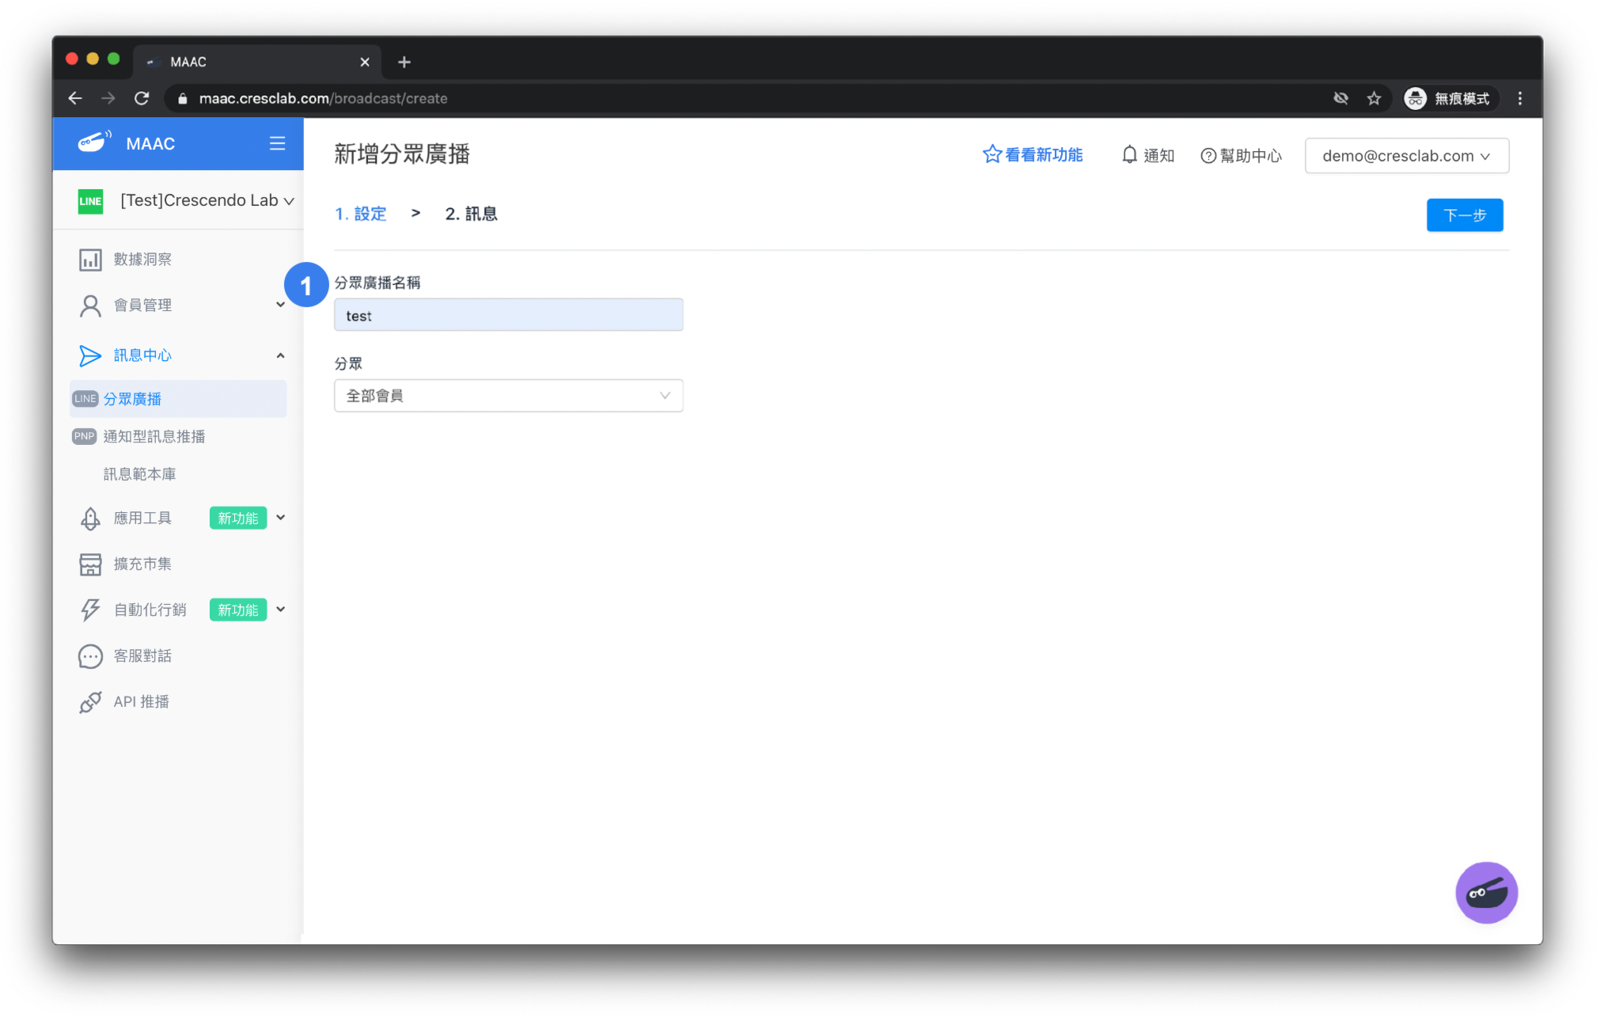
Task: Click the 通知 bell icon
Action: (x=1129, y=155)
